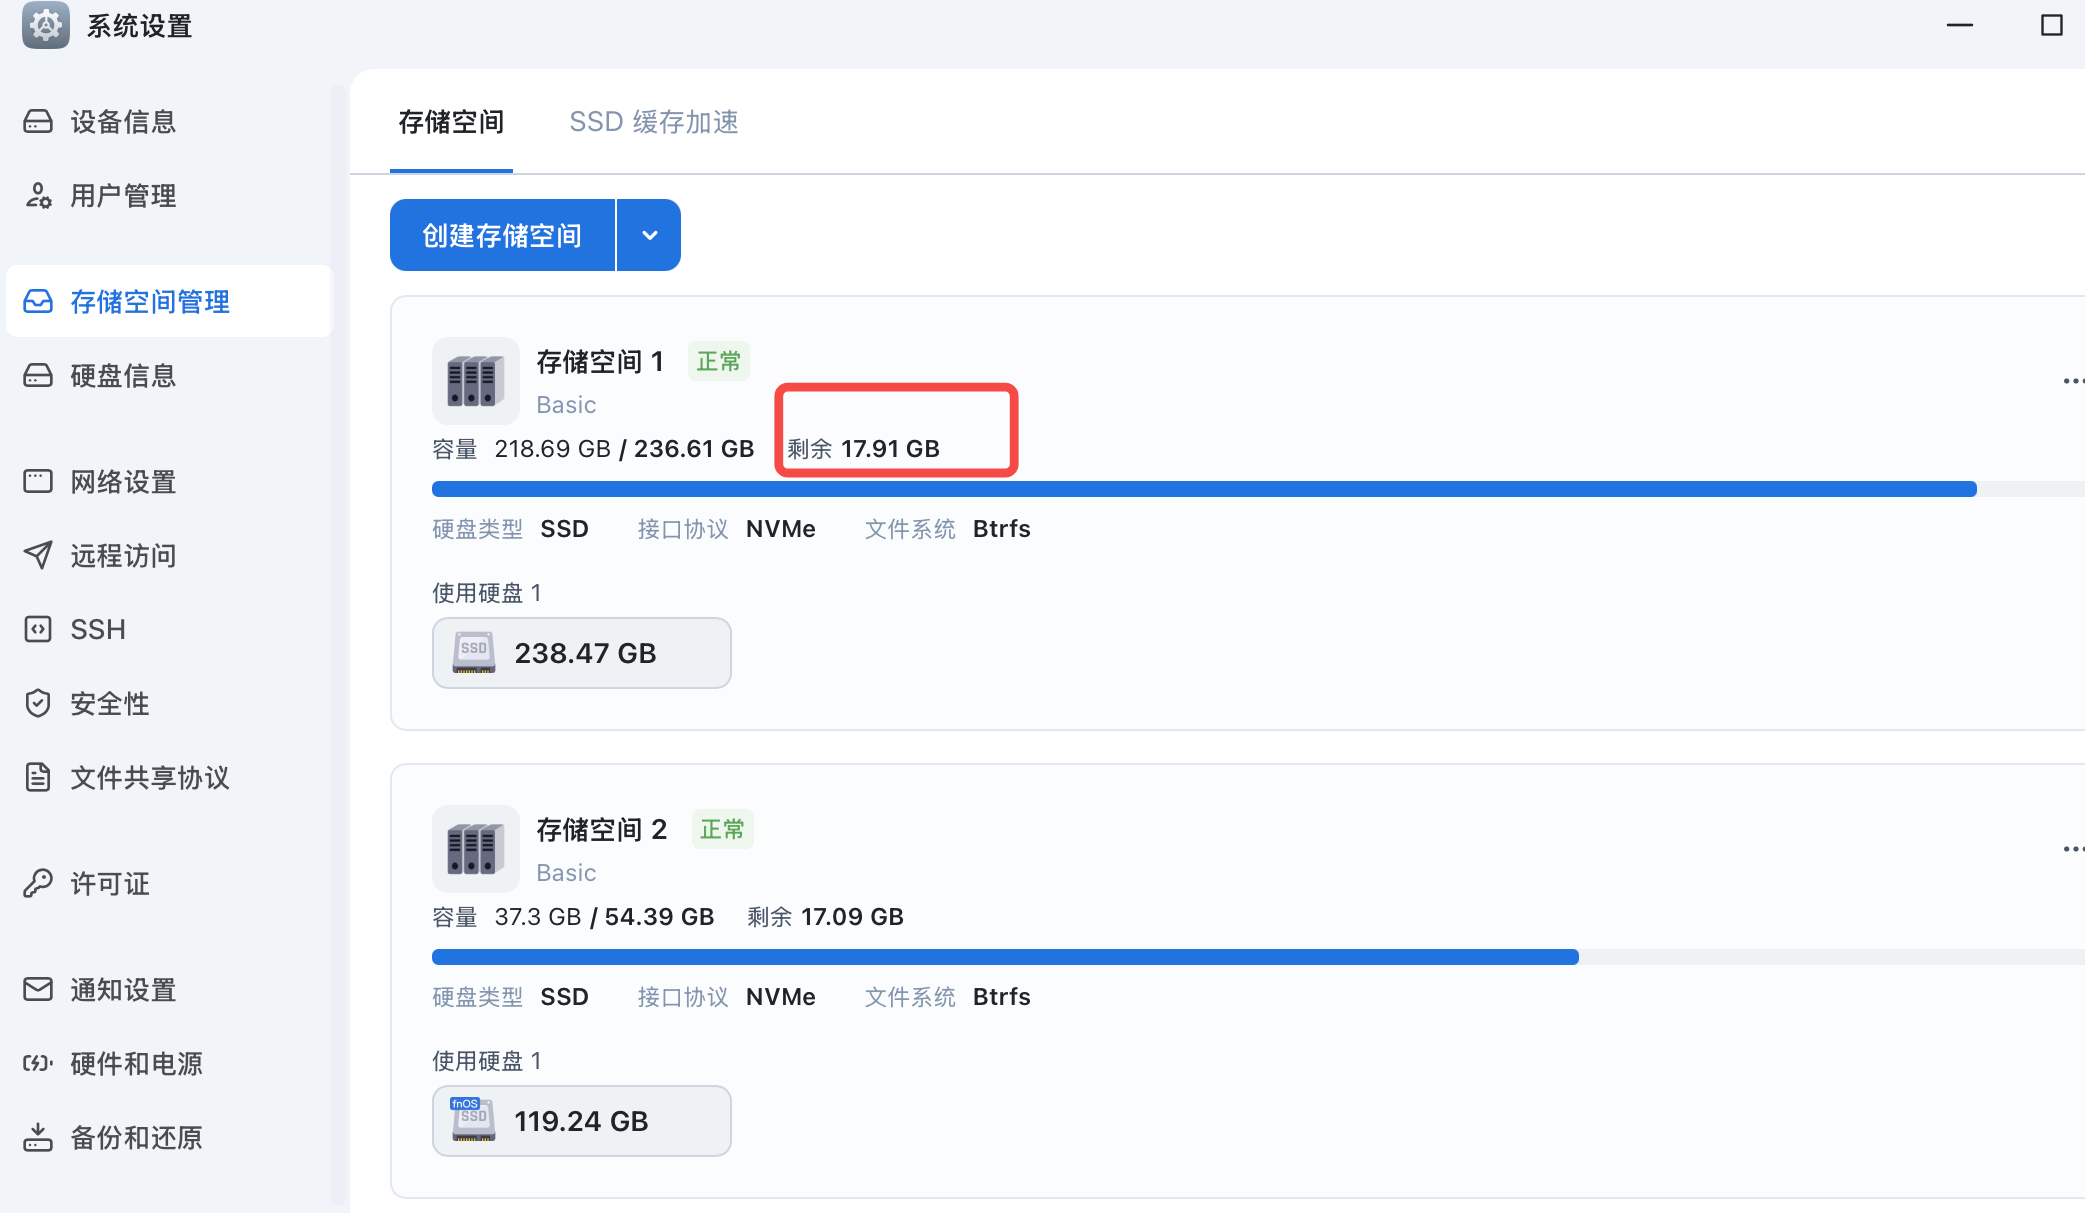Open 硬盘信息 disk info section
Screen dimensions: 2085x1213
pyautogui.click(x=122, y=376)
